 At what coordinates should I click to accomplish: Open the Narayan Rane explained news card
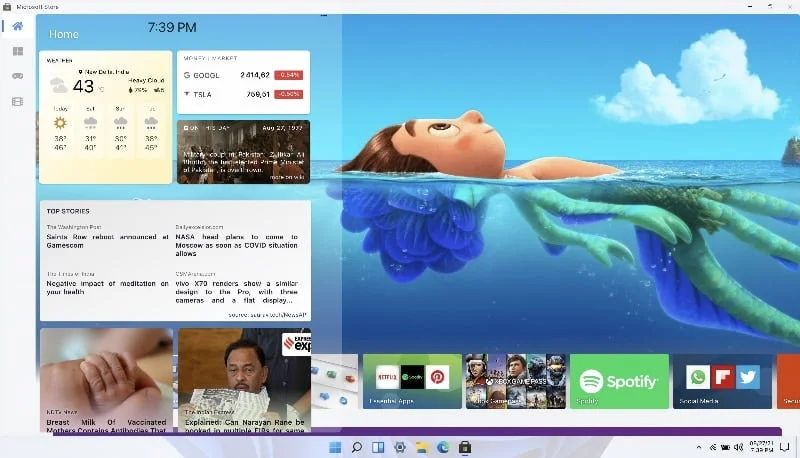pos(244,380)
